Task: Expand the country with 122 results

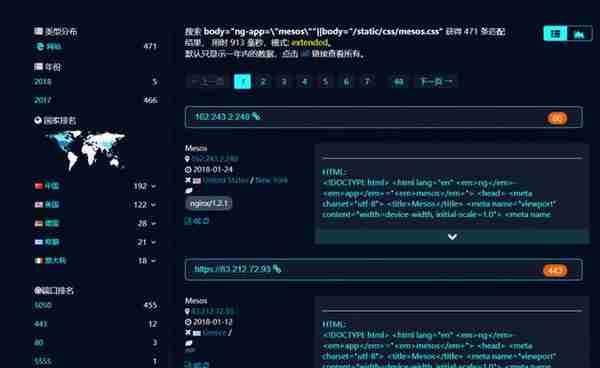Action: pyautogui.click(x=153, y=205)
